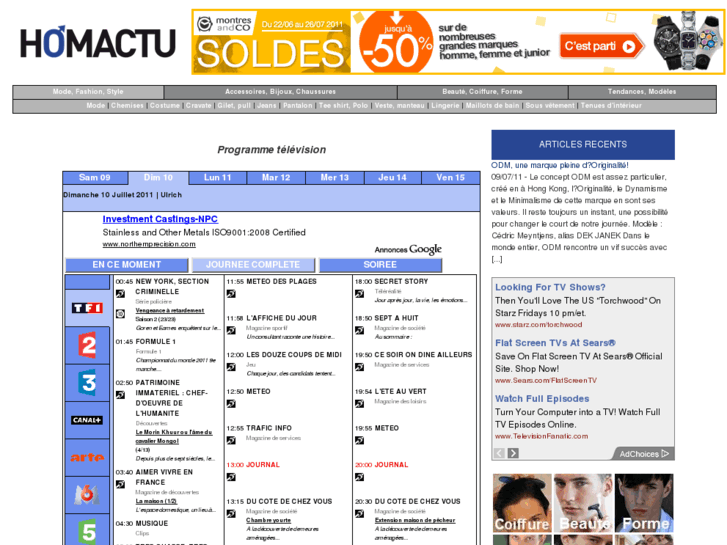Switch to Ven 15 day tab
Viewport: 727px width, 545px height.
pos(451,178)
